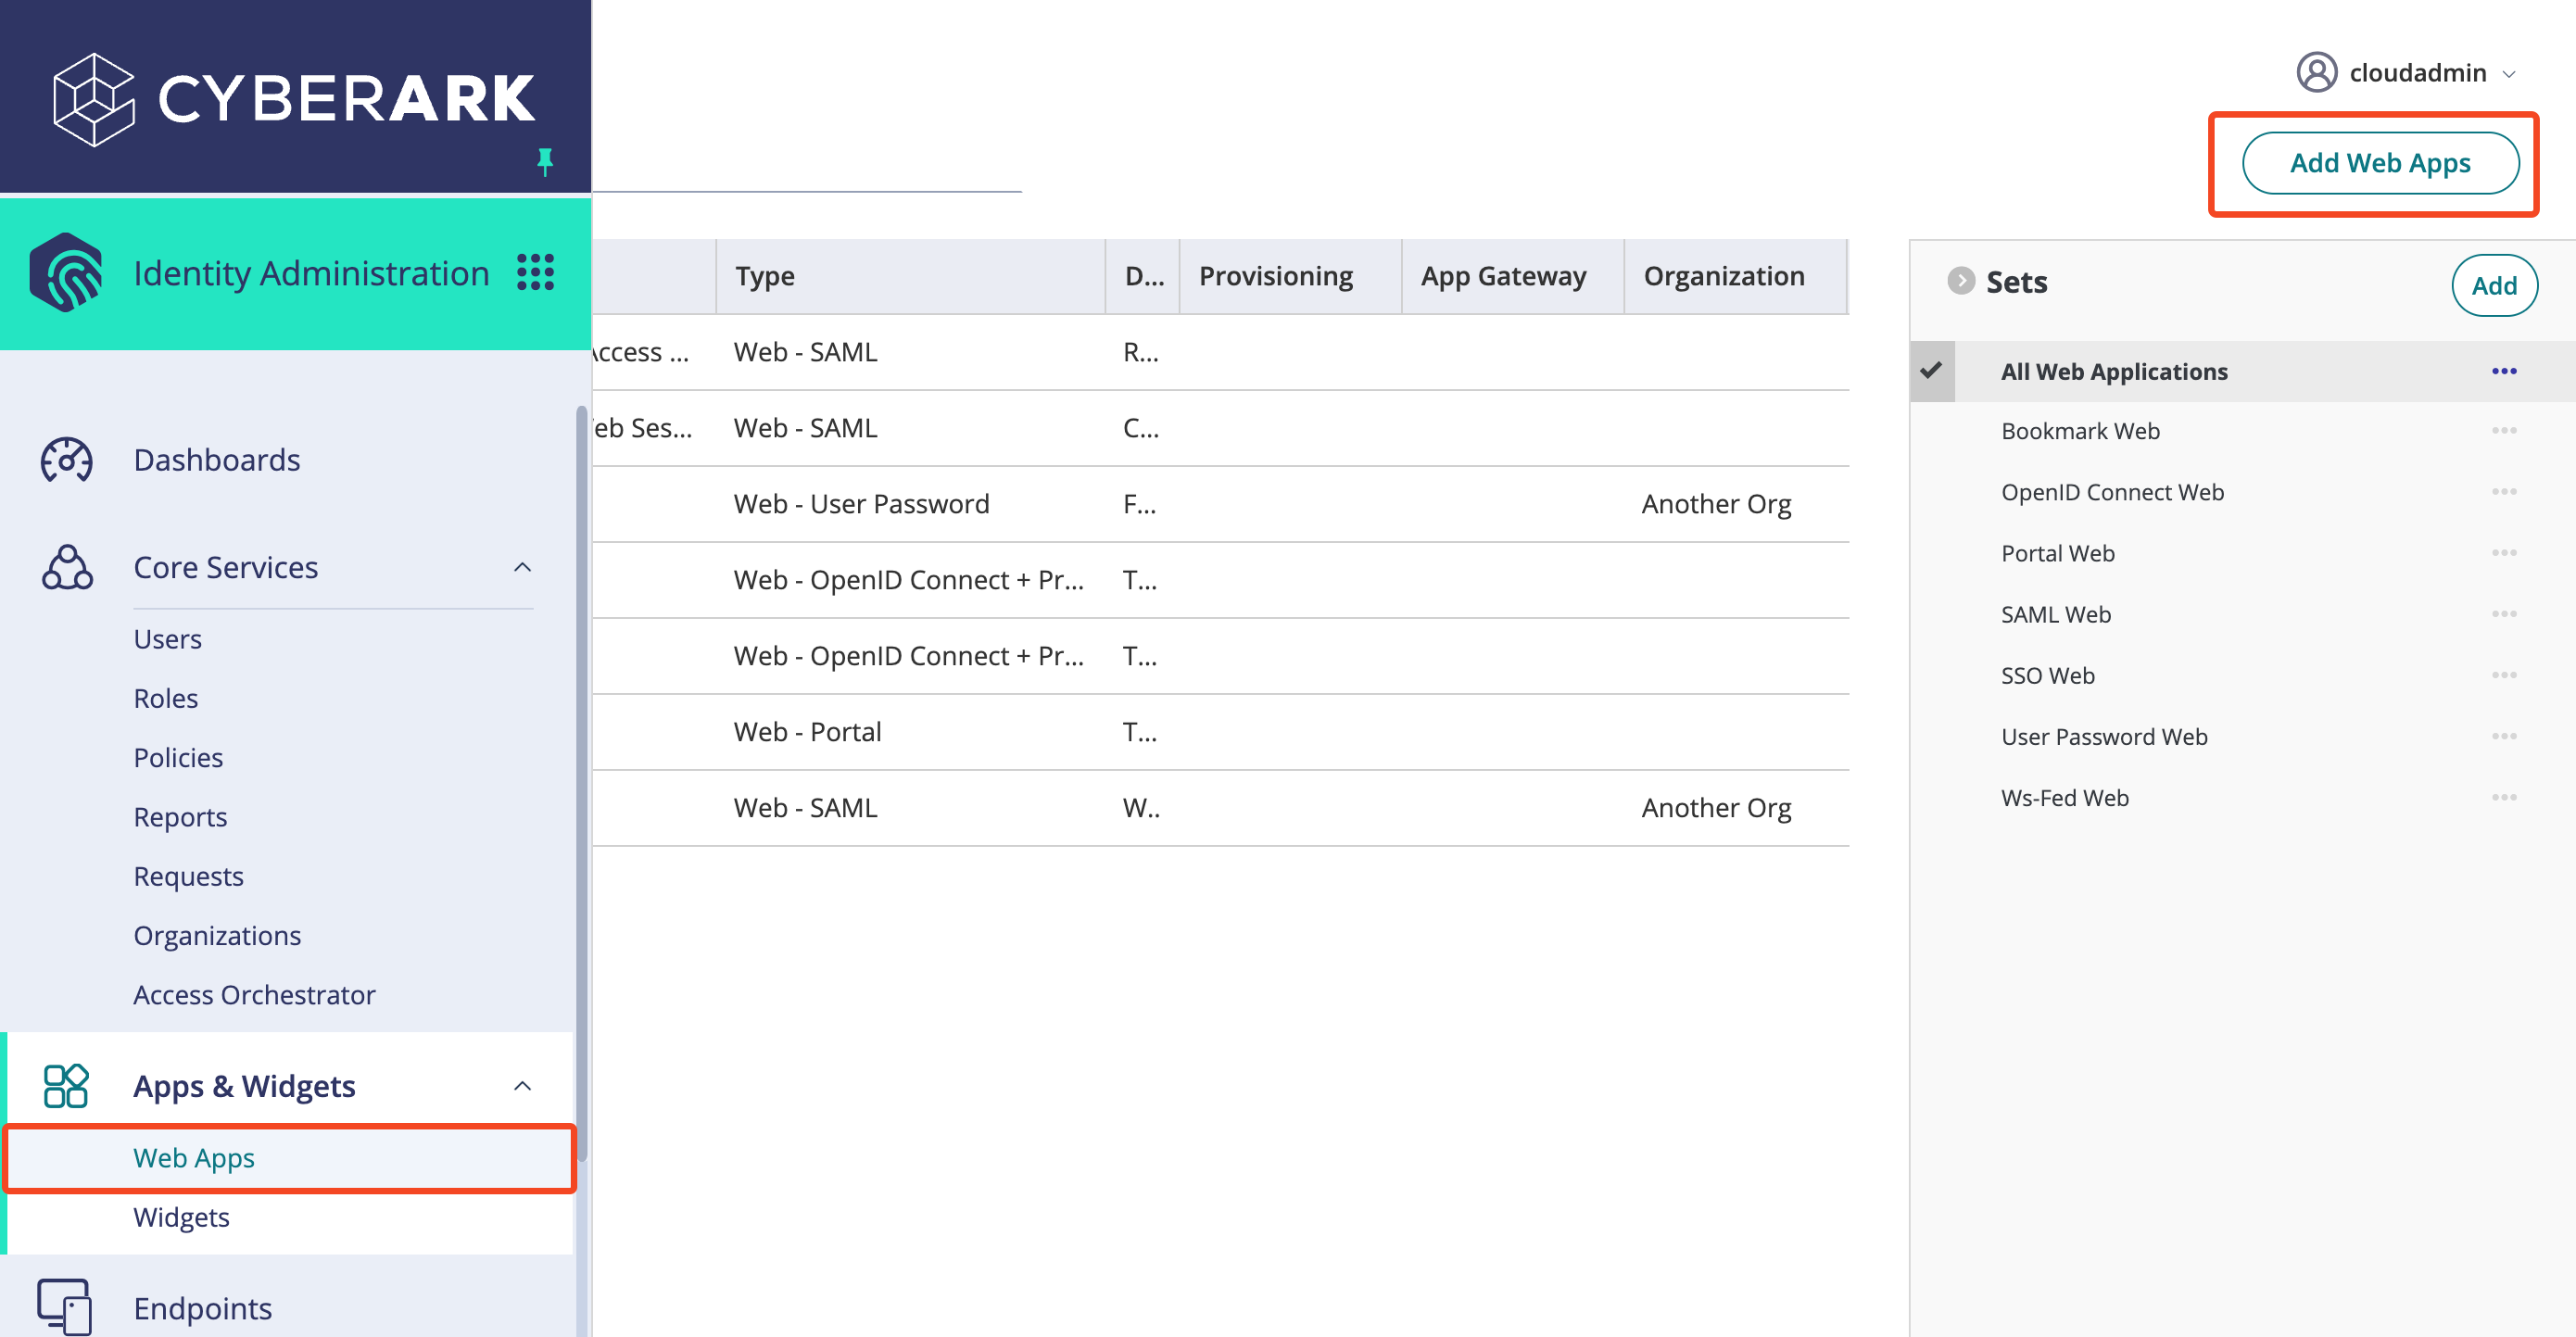Open Requests in the sidebar

pos(188,876)
